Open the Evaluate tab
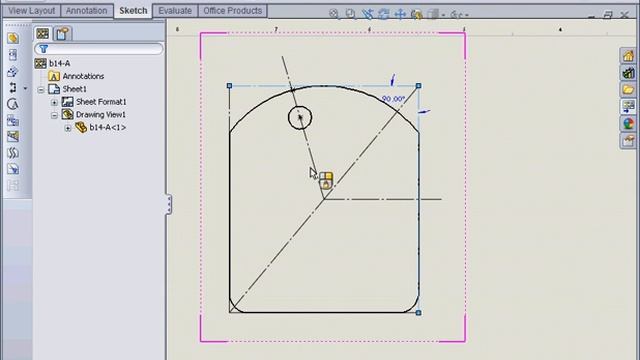This screenshot has width=640, height=360. pyautogui.click(x=175, y=11)
